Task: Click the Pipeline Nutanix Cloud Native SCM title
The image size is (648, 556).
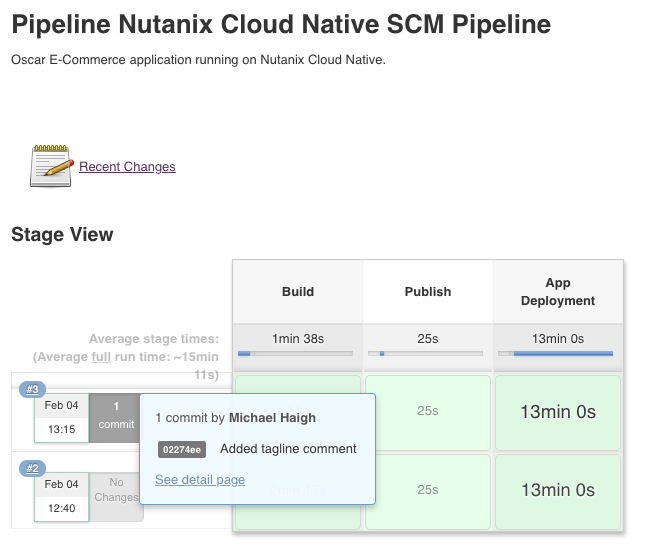Action: point(281,24)
